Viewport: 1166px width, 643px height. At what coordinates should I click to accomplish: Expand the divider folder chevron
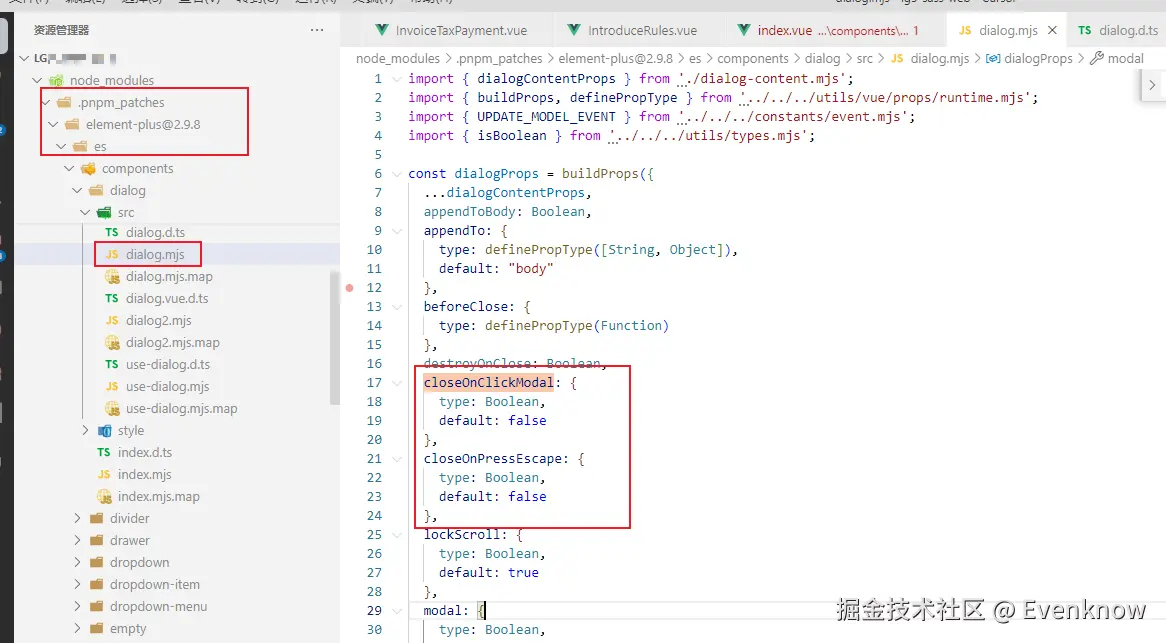pos(77,518)
